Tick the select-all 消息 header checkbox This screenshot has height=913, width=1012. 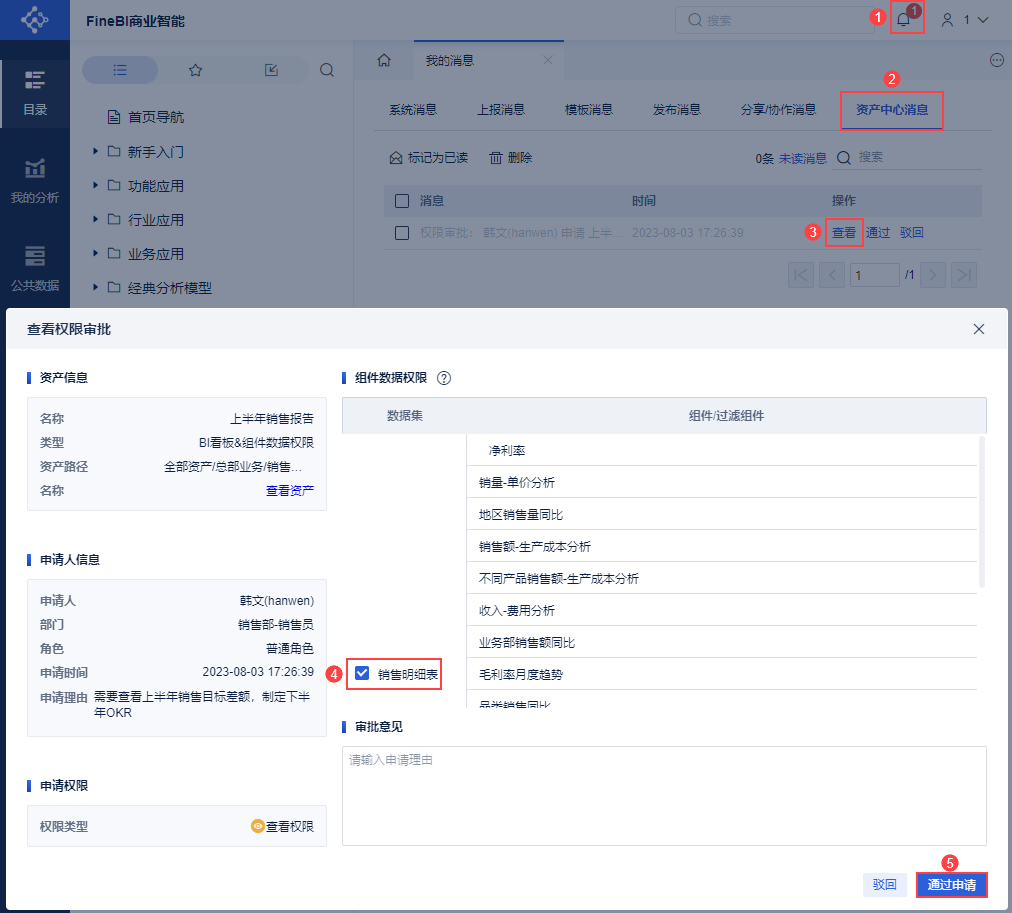(x=402, y=201)
